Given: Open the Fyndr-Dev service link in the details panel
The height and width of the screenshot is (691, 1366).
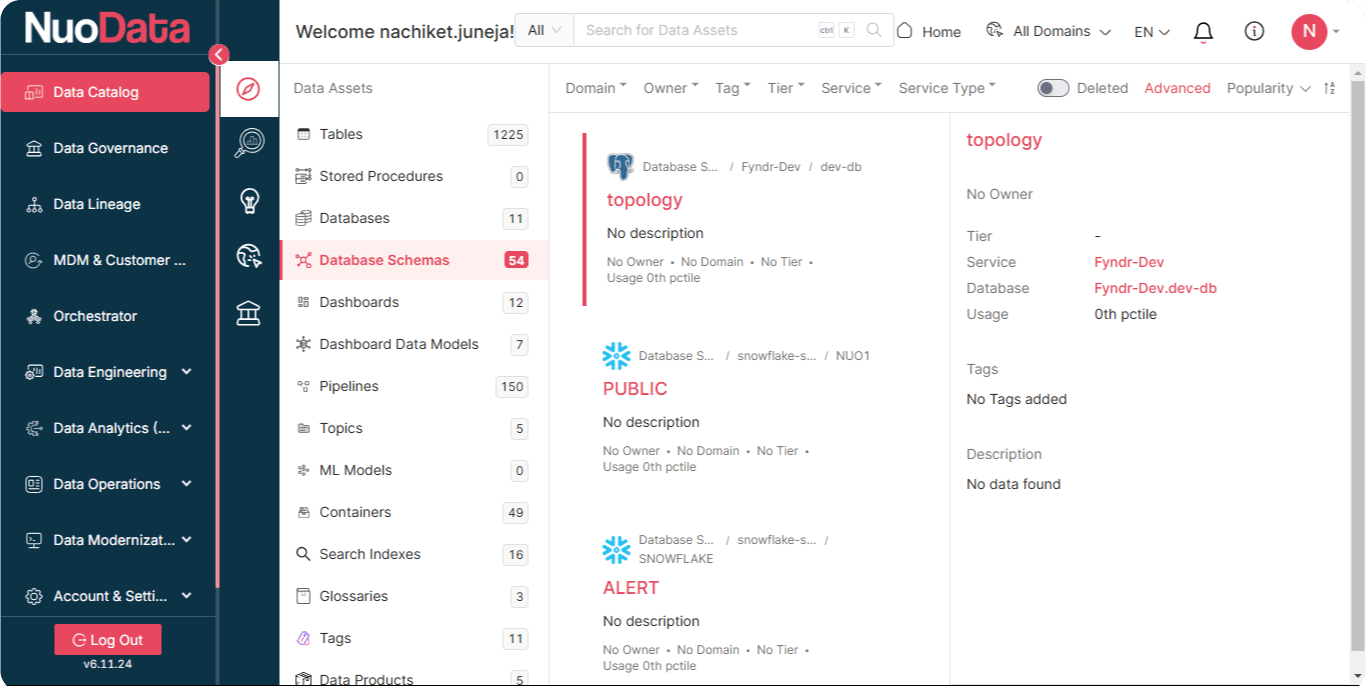Looking at the screenshot, I should (x=1129, y=262).
